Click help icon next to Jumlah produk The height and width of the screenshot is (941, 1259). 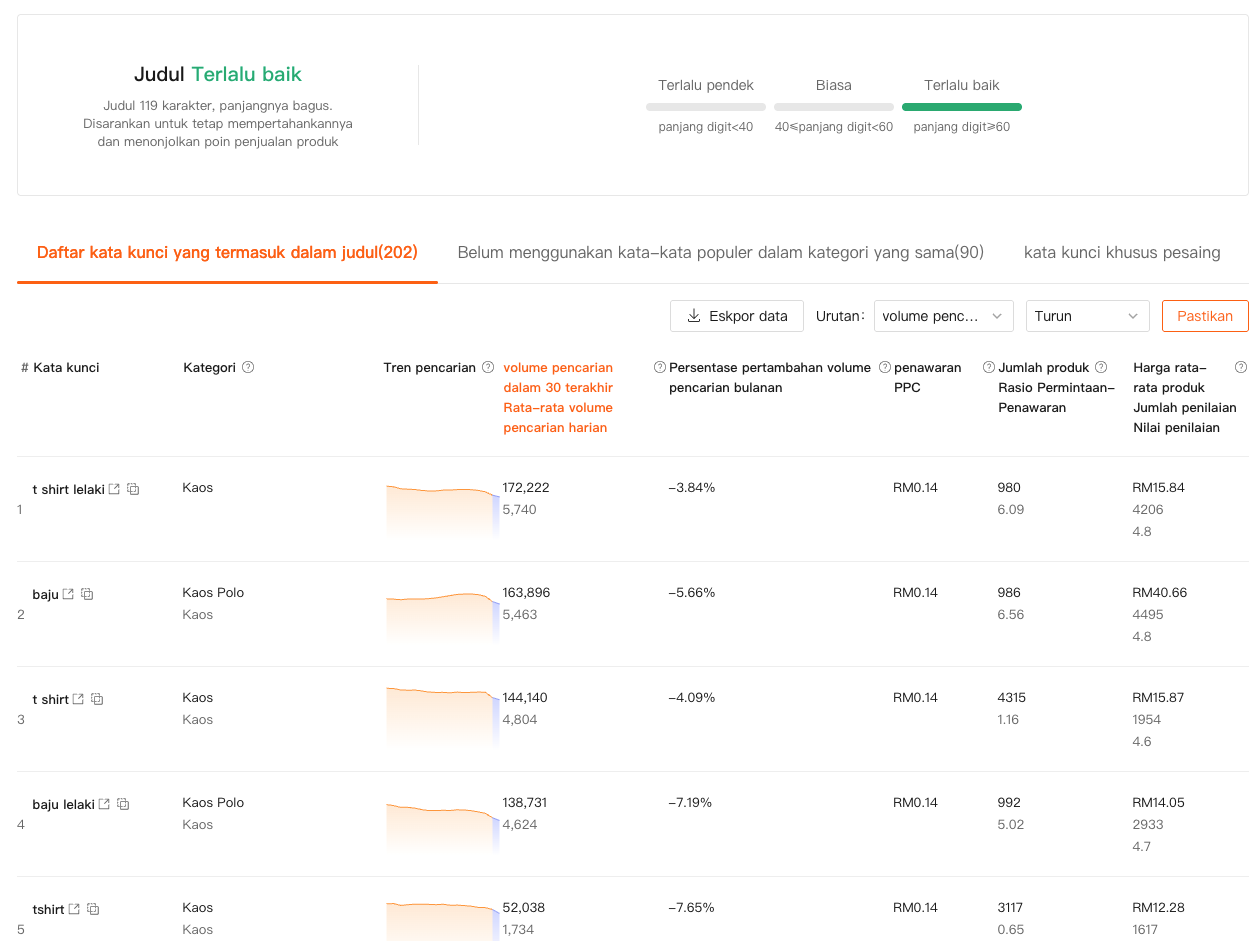[x=1101, y=367]
